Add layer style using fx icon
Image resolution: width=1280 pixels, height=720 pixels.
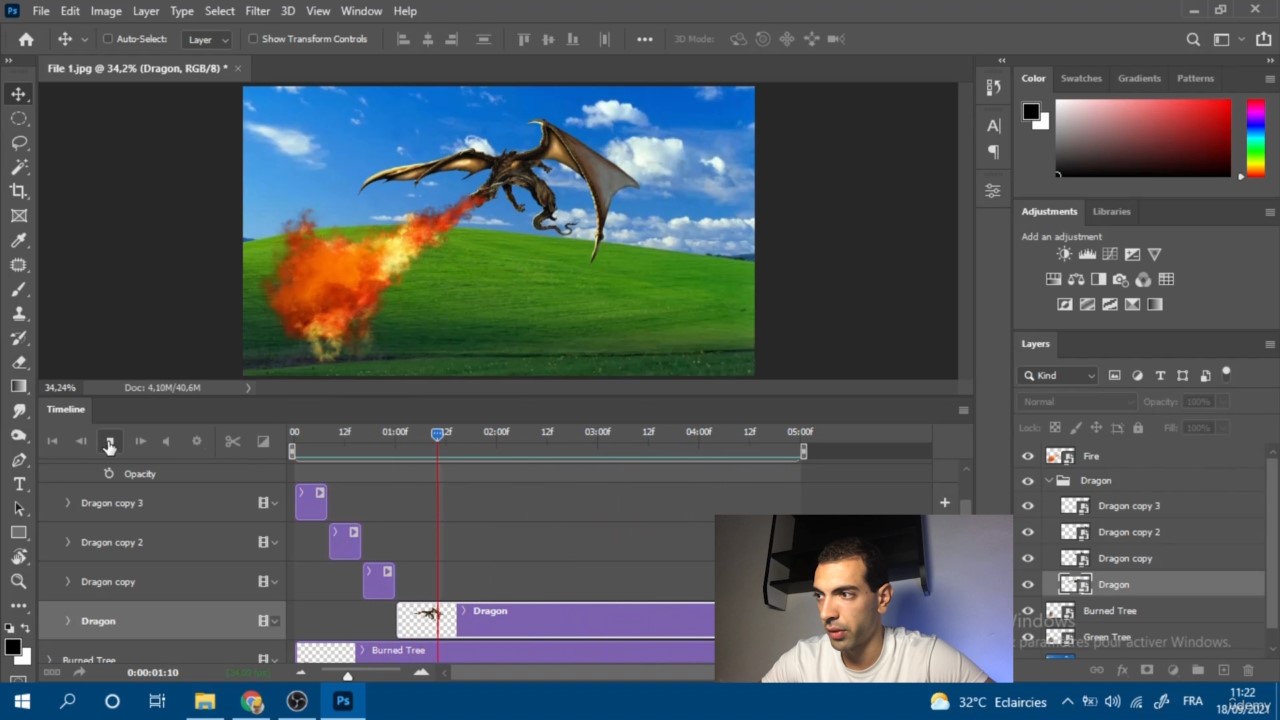(x=1122, y=670)
